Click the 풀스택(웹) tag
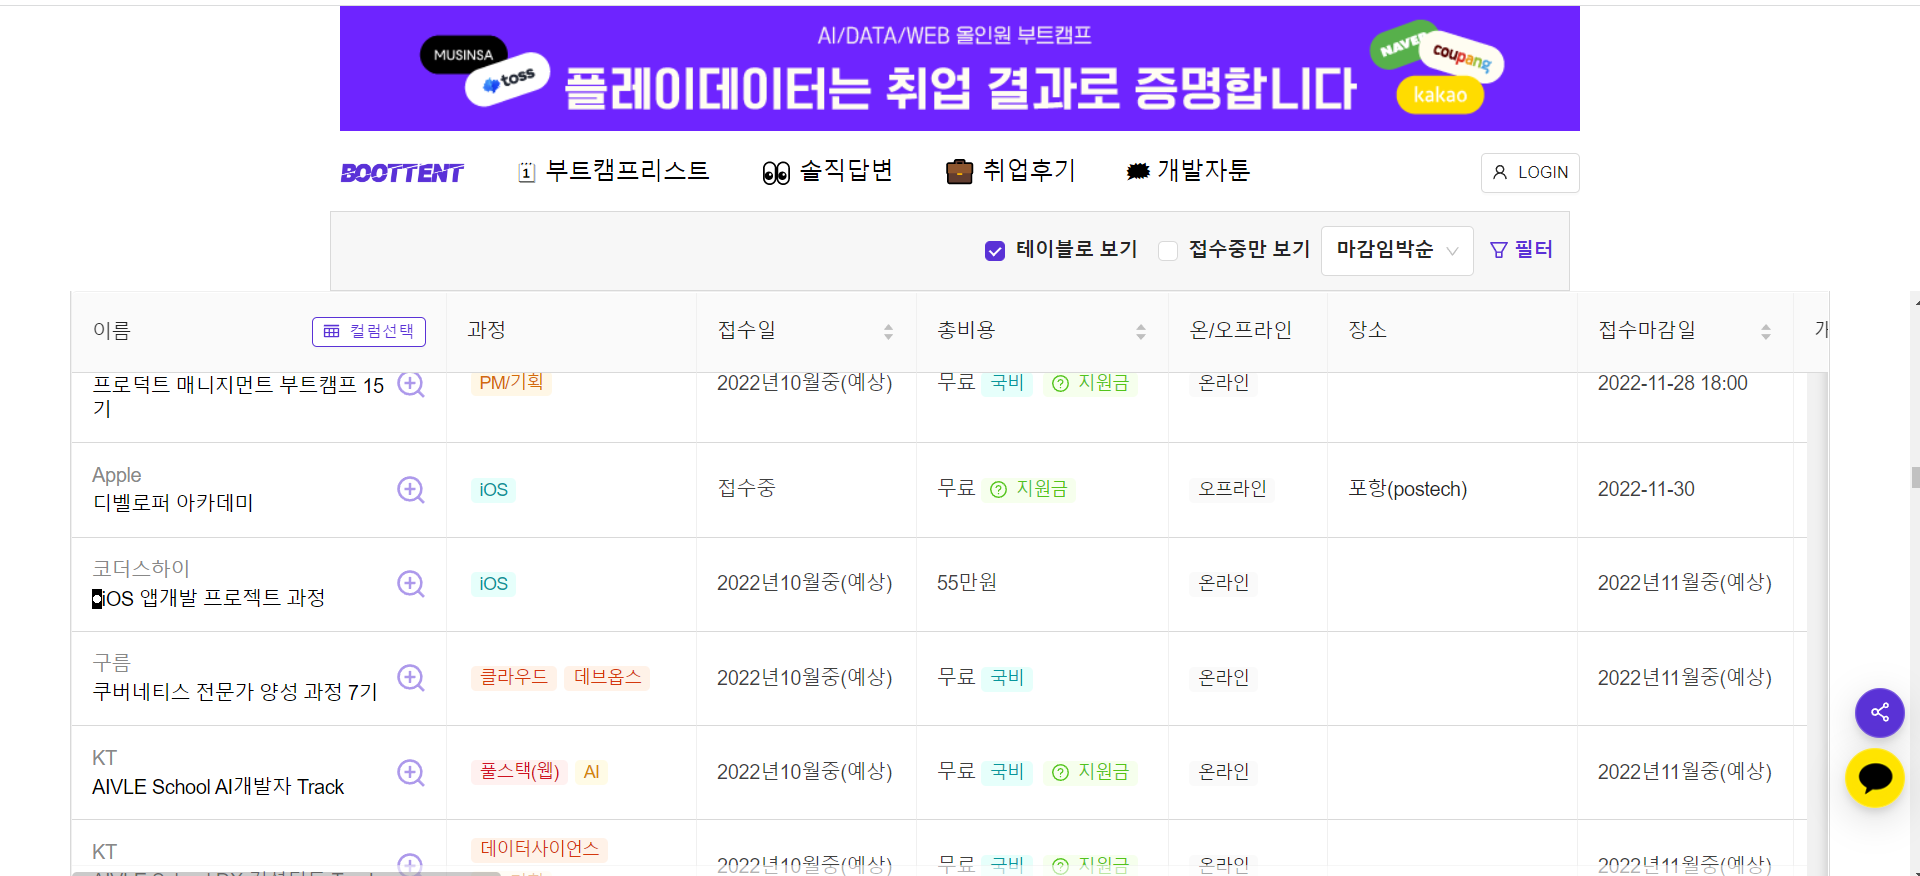Viewport: 1920px width, 876px height. click(519, 771)
